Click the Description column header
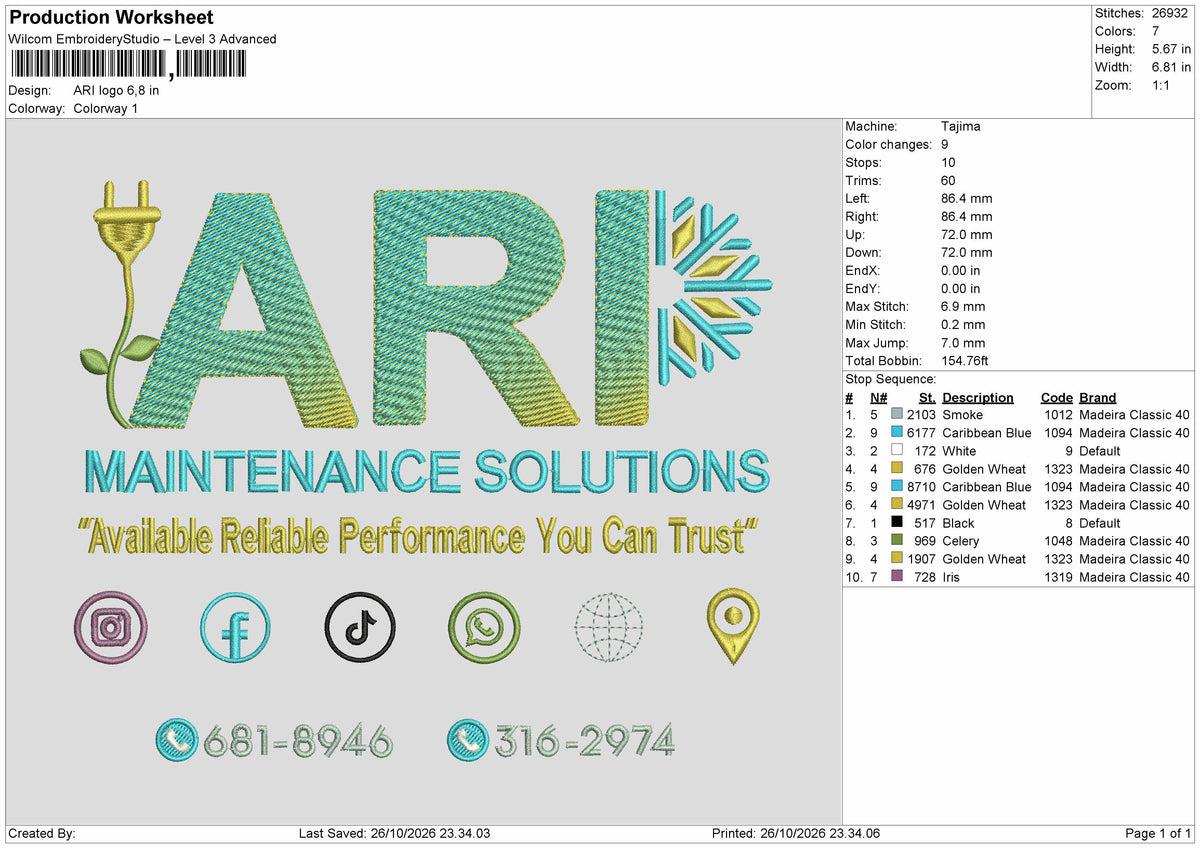This screenshot has width=1200, height=848. 978,398
